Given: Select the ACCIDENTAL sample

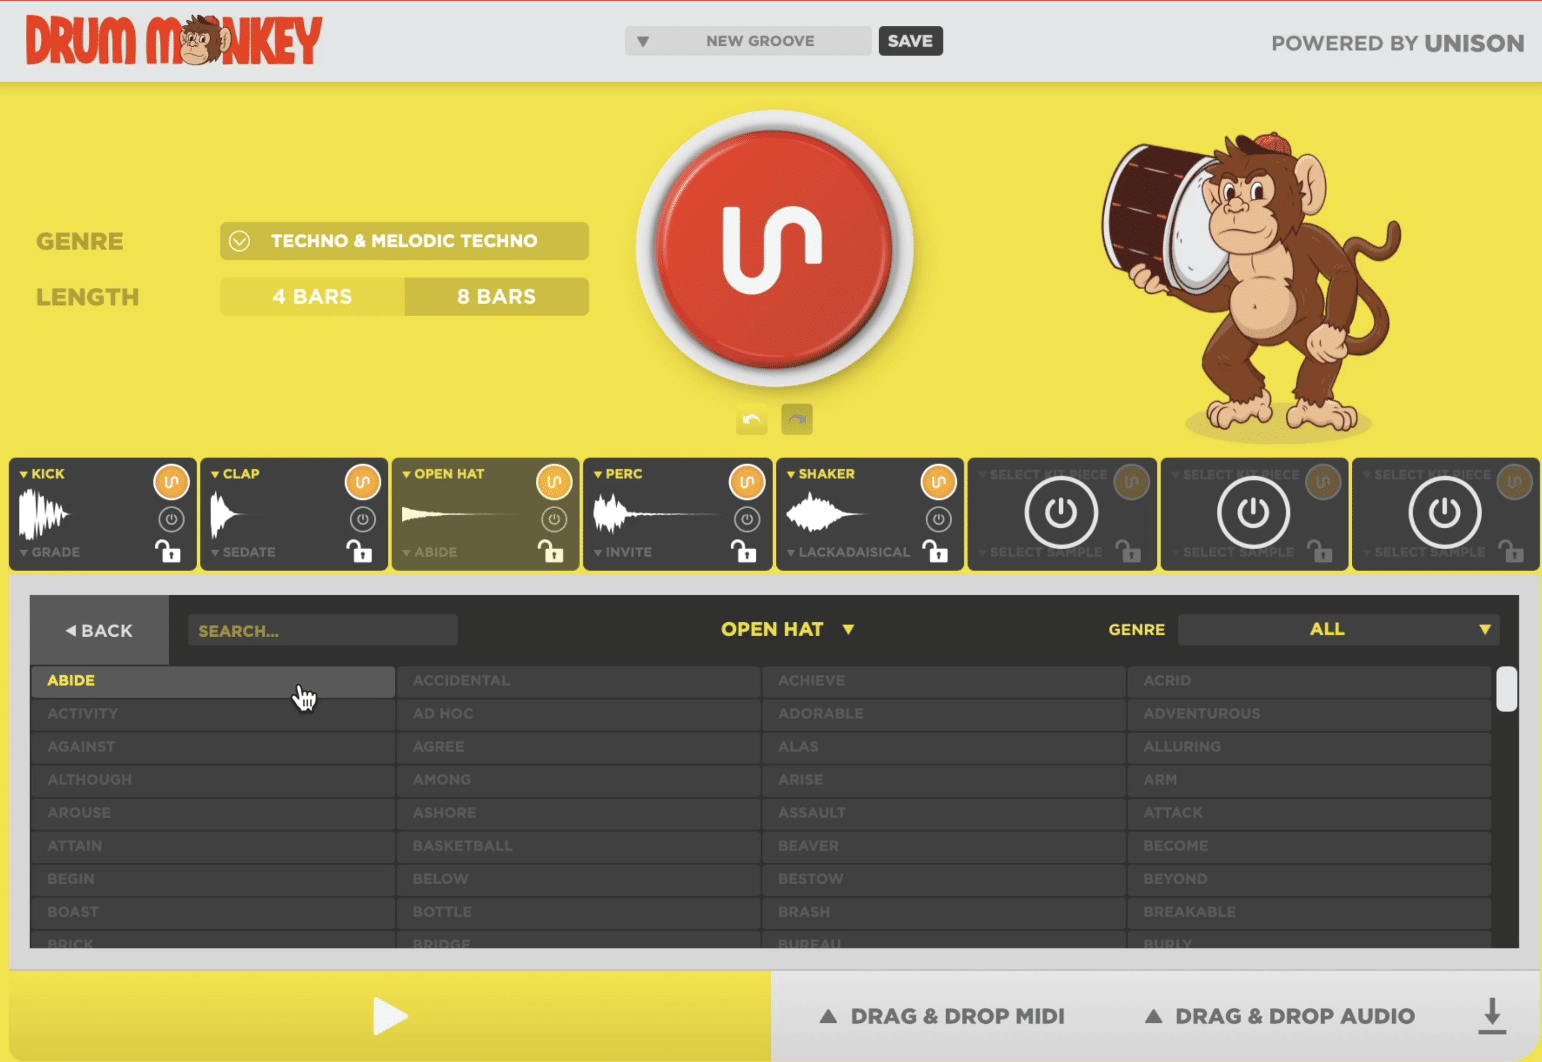Looking at the screenshot, I should point(578,681).
